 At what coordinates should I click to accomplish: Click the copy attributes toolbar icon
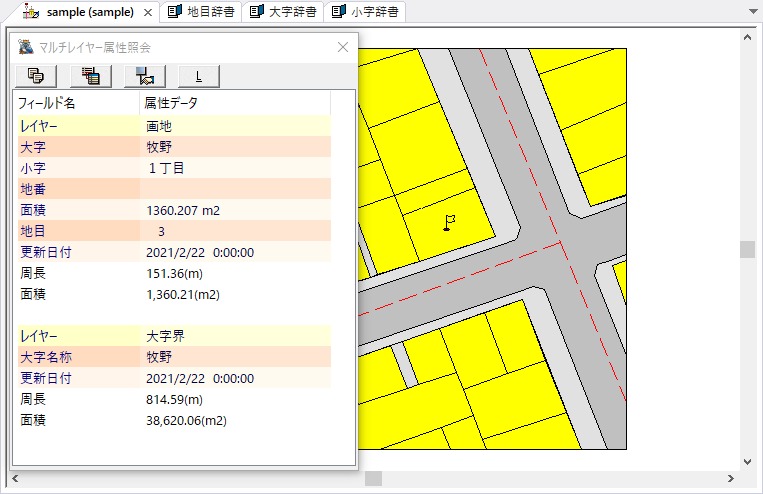[x=36, y=76]
